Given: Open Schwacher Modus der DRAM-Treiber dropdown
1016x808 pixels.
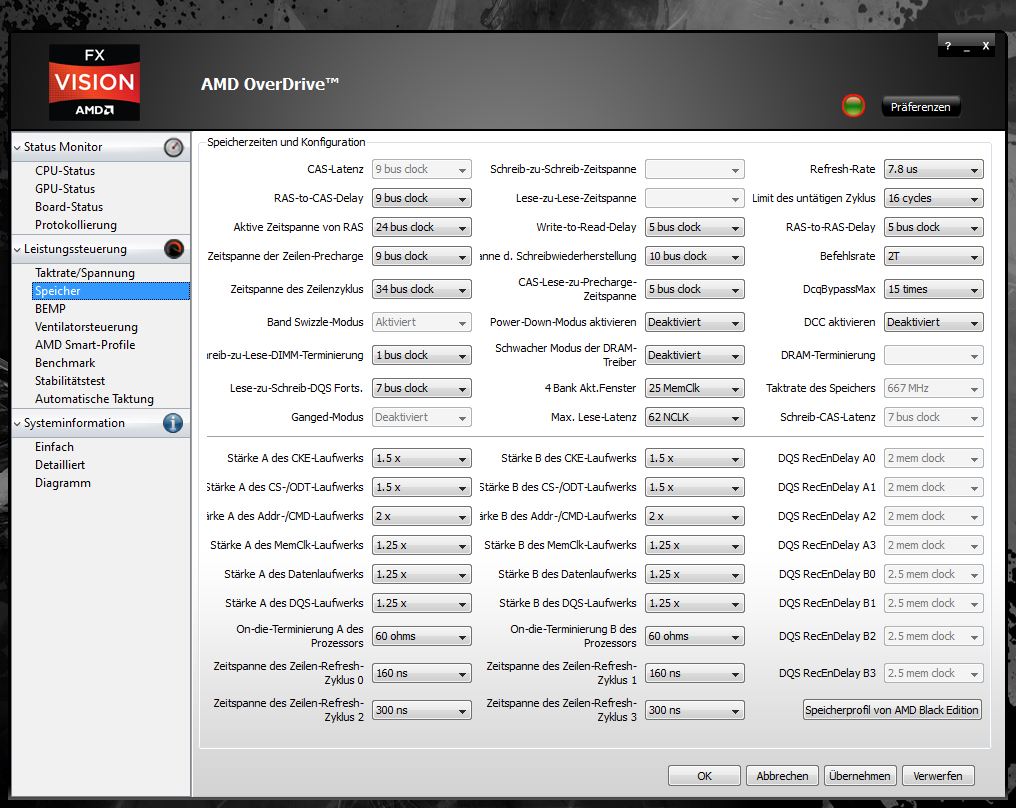Looking at the screenshot, I should (x=695, y=356).
